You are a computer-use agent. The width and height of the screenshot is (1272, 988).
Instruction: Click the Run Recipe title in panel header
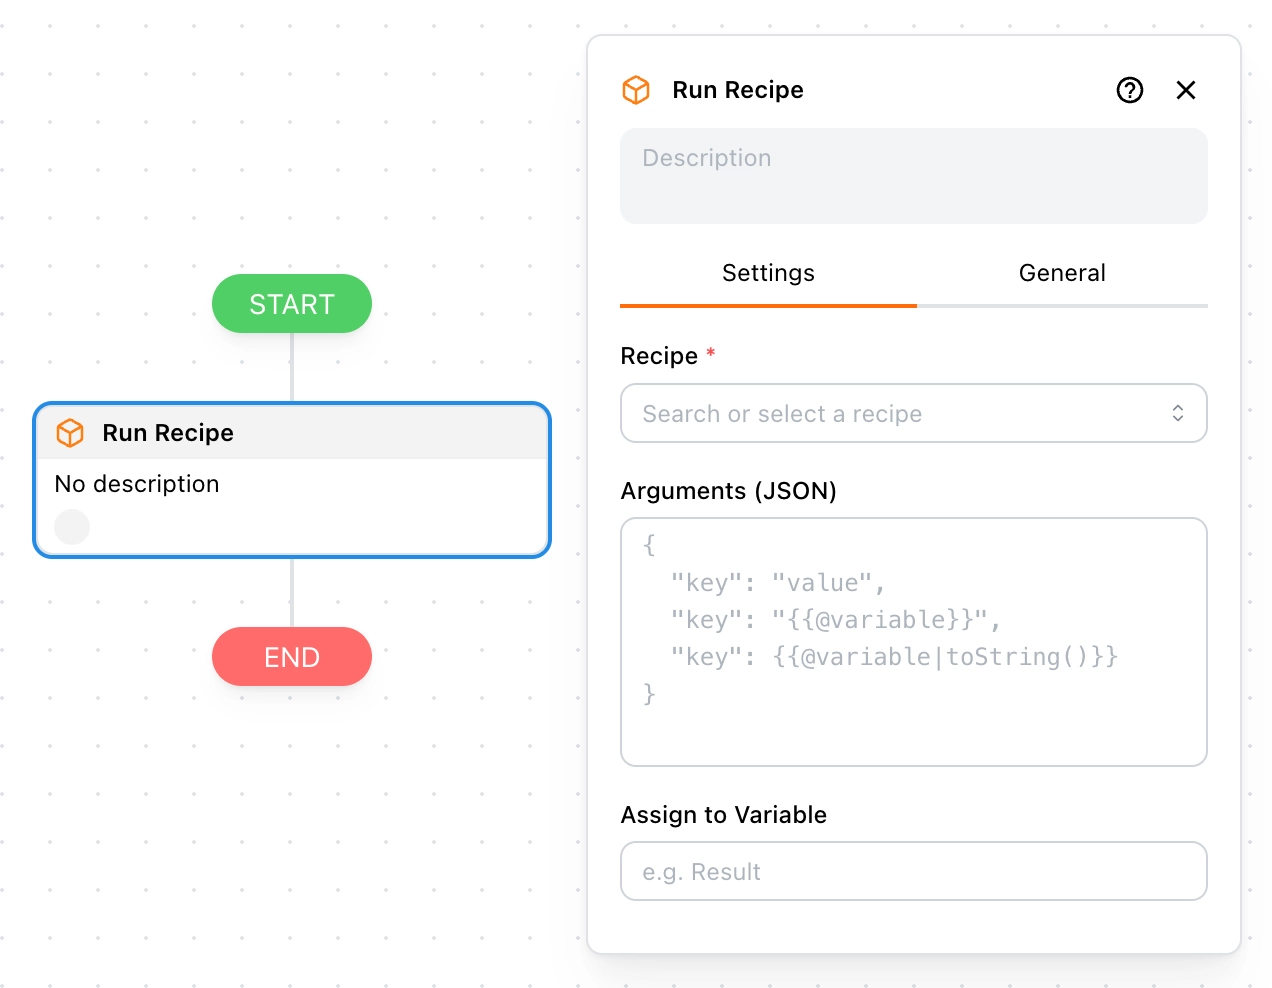point(737,90)
